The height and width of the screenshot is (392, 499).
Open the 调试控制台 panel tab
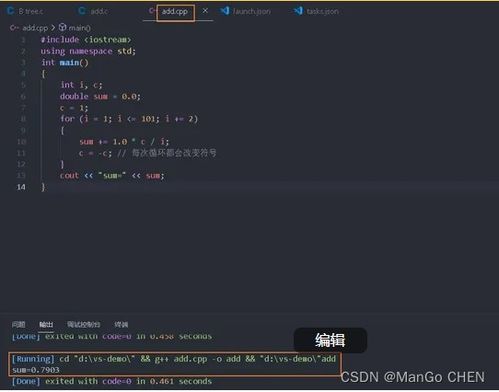83,324
